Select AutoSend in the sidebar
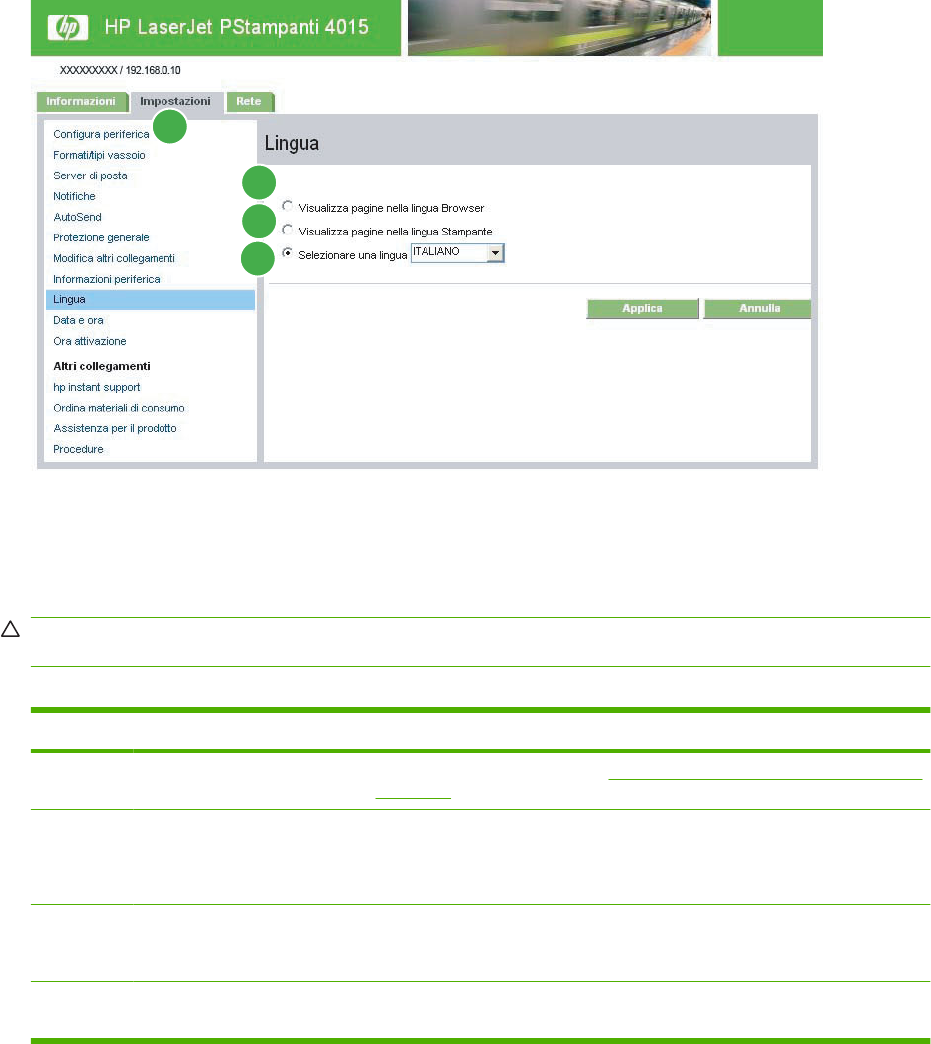 [77, 217]
